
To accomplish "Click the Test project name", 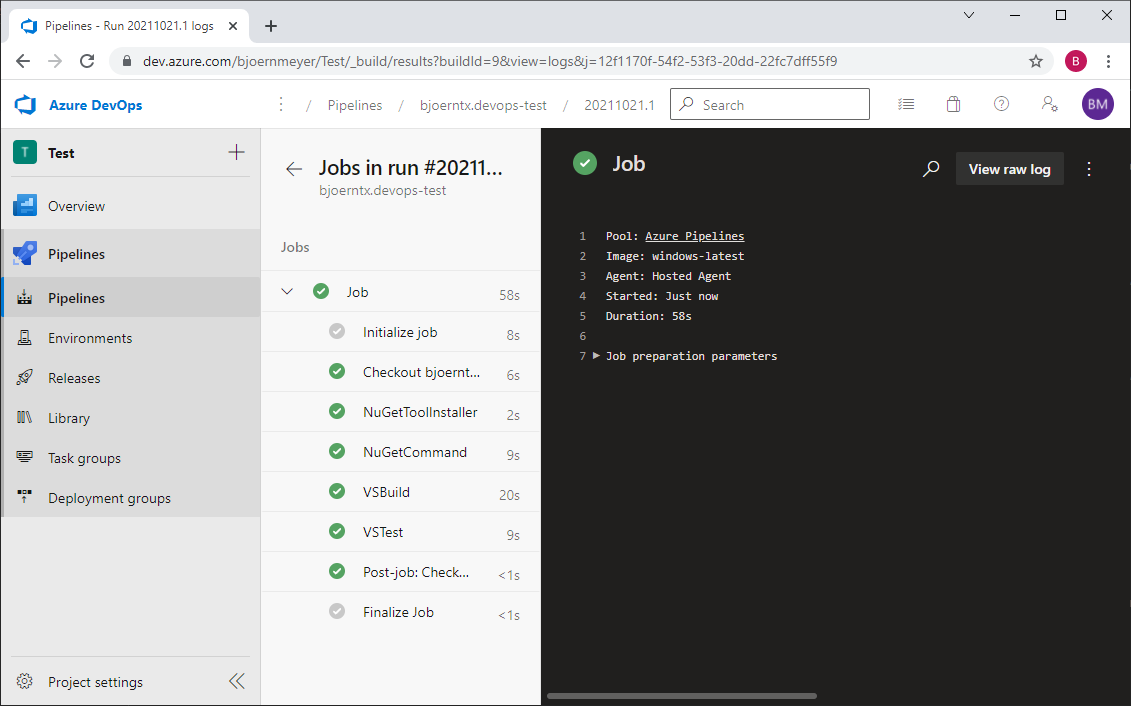I will [61, 153].
